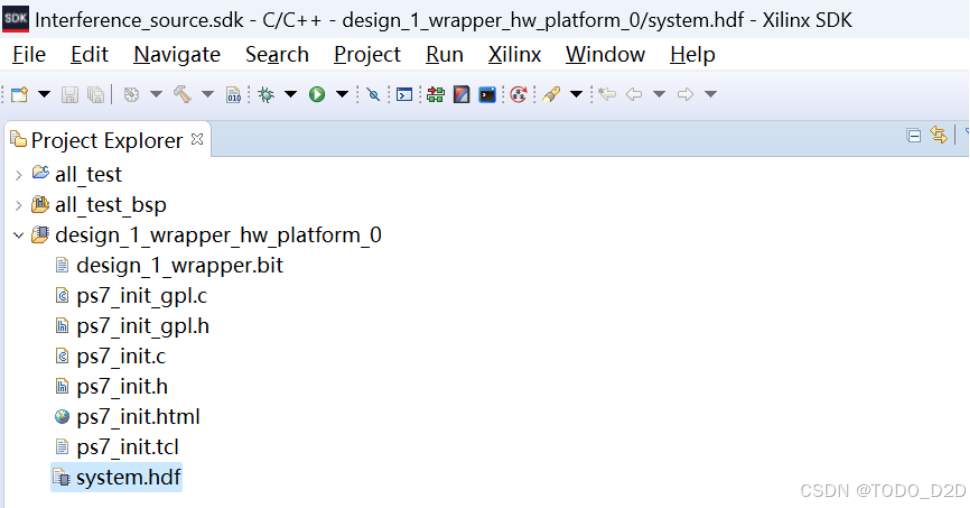Select ps7_init.html file
Image resolution: width=970 pixels, height=508 pixels.
[139, 417]
